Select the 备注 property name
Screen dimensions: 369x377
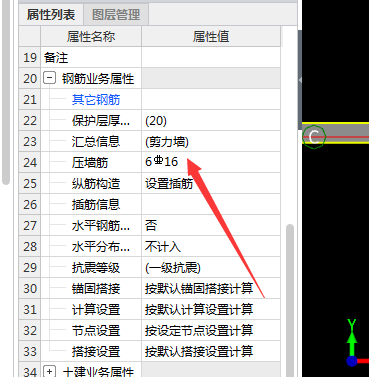(x=56, y=58)
